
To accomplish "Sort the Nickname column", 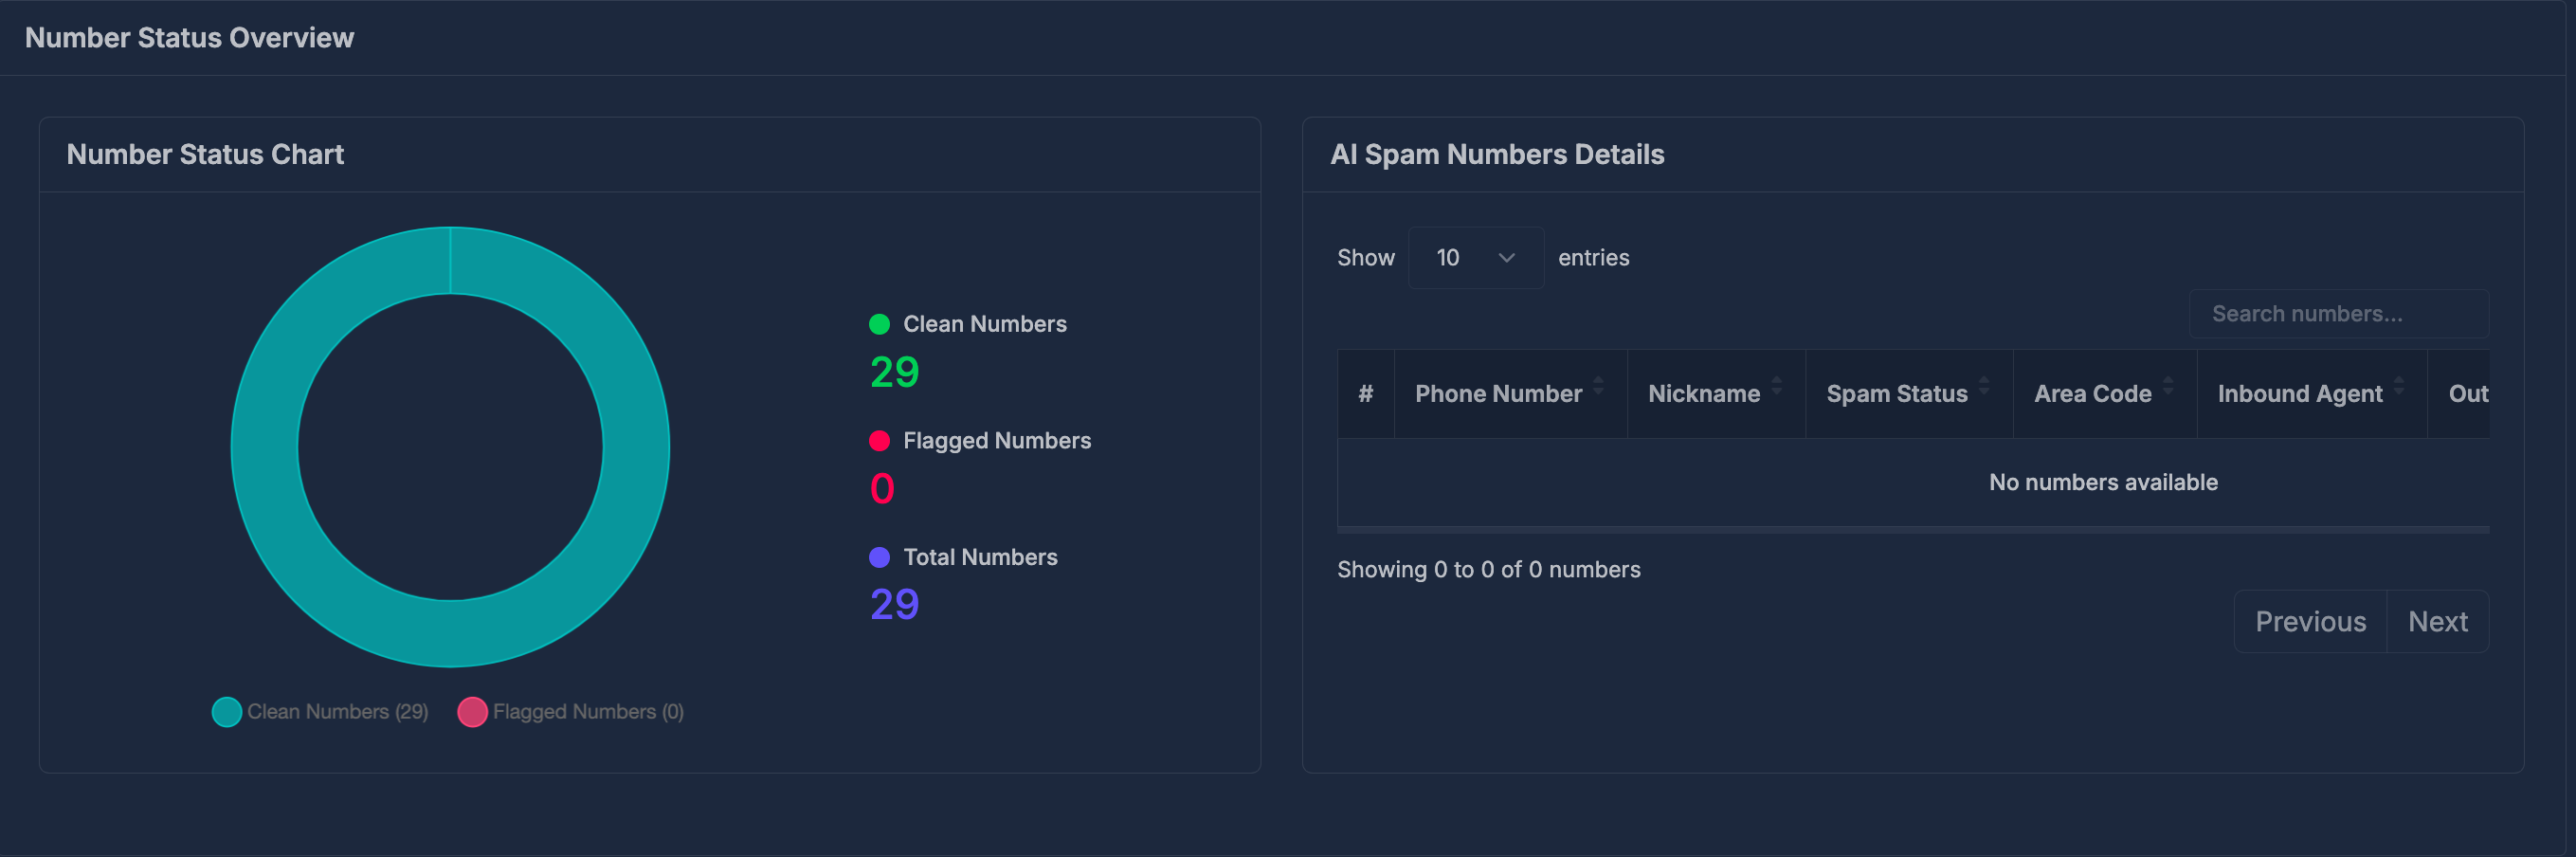I will [1704, 393].
